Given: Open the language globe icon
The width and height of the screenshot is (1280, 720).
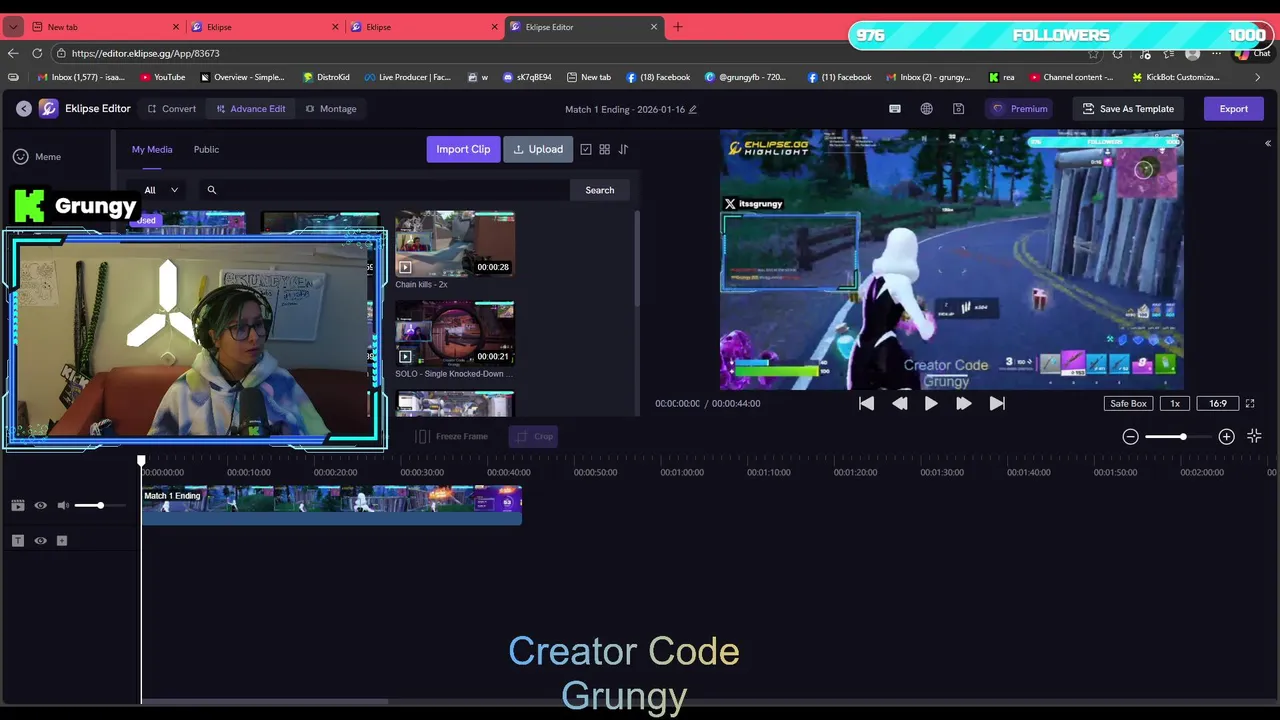Looking at the screenshot, I should (x=927, y=109).
